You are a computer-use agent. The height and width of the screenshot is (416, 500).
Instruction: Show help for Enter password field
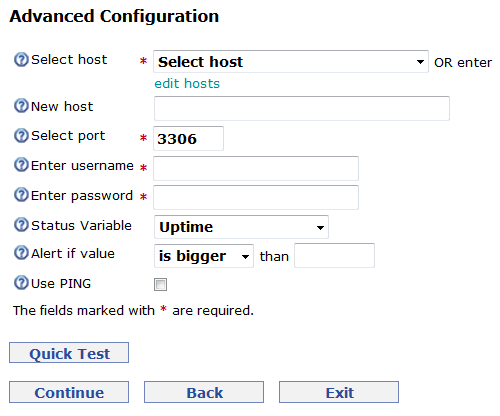coord(21,195)
